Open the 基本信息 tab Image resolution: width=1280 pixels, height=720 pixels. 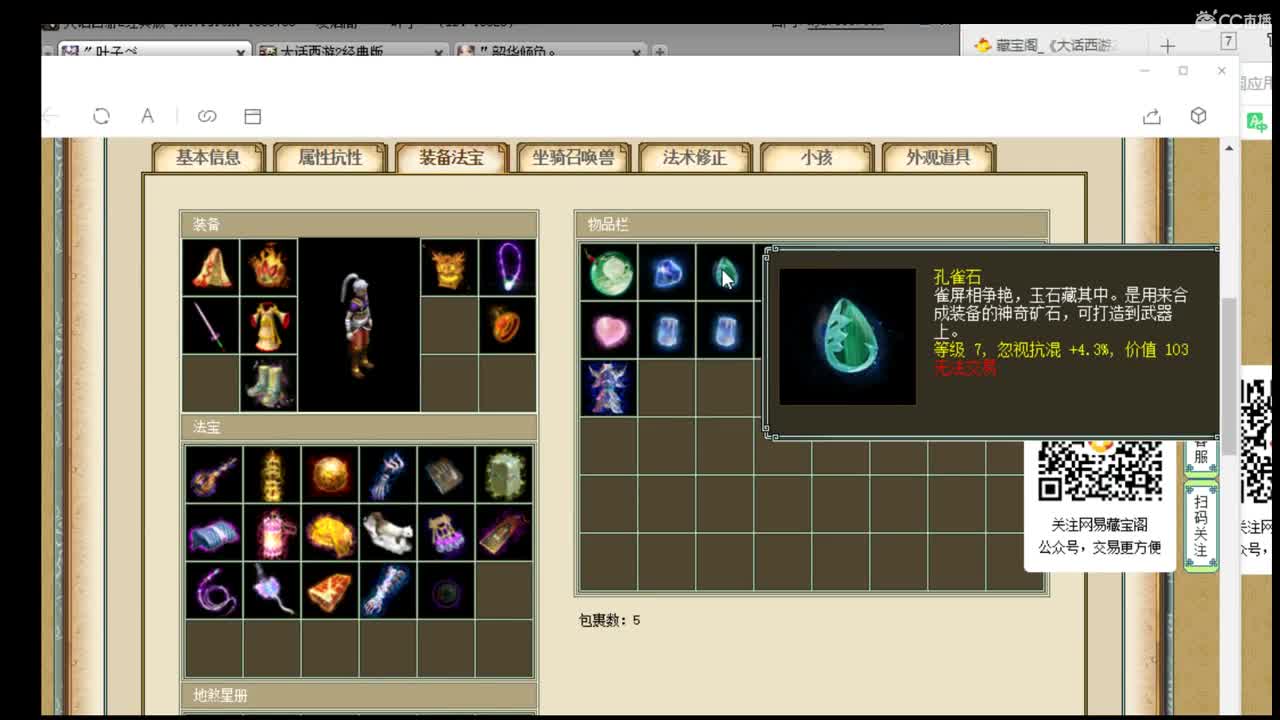pos(208,158)
